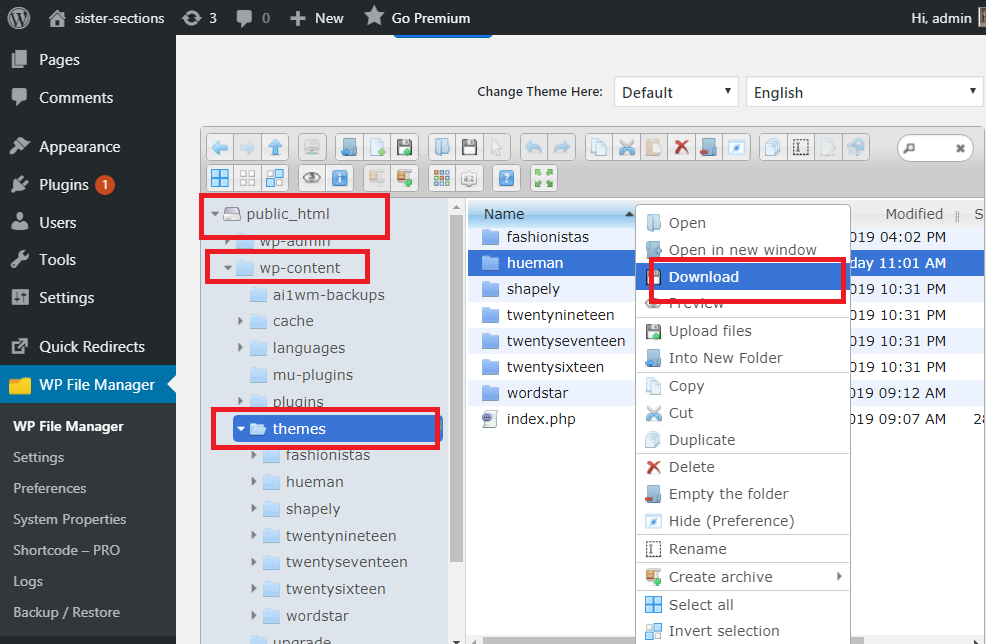Choose Download from context menu
986x644 pixels.
click(743, 277)
